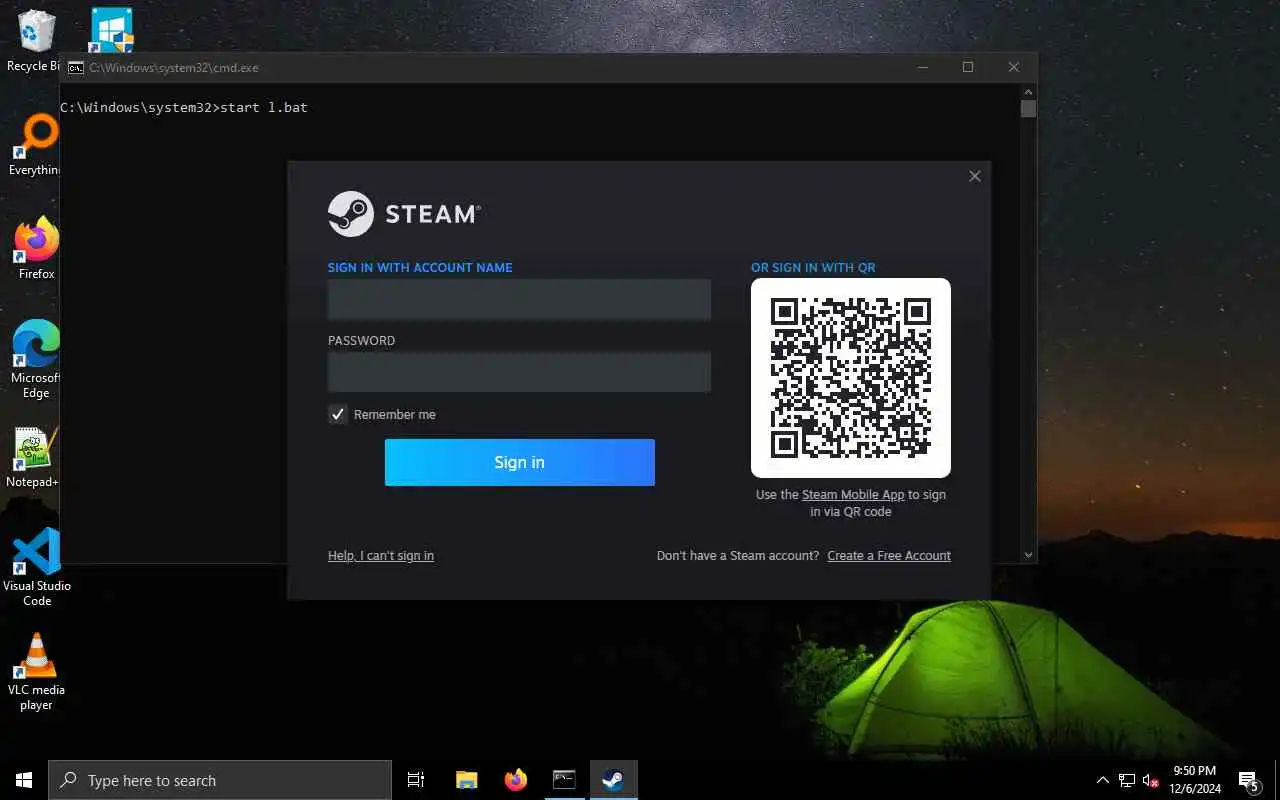Open the Recycle Bin desktop icon
Viewport: 1280px width, 800px height.
point(35,41)
